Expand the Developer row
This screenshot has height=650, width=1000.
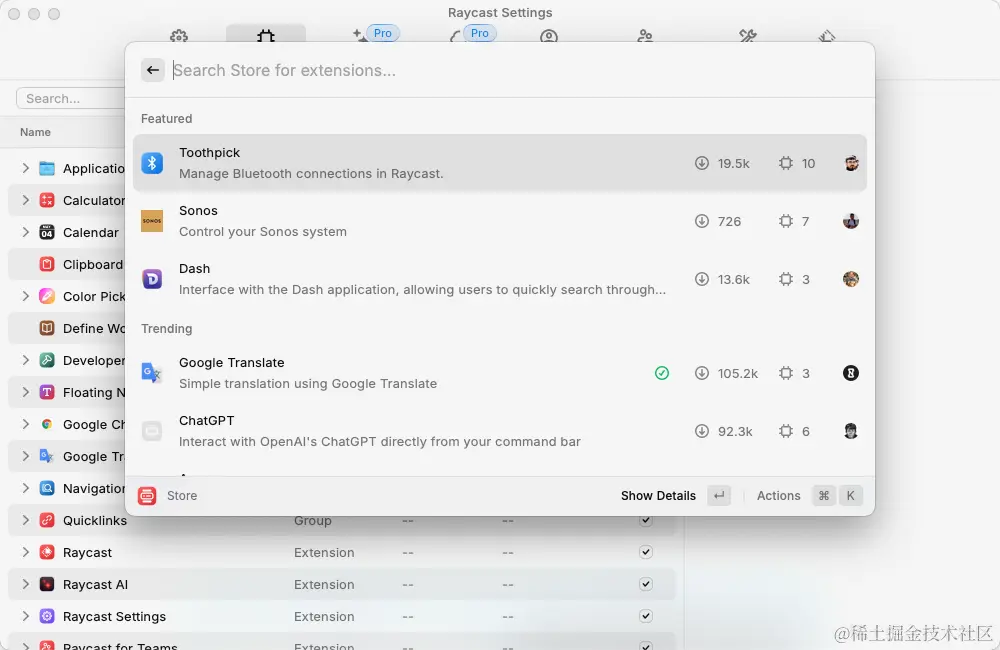pyautogui.click(x=26, y=360)
